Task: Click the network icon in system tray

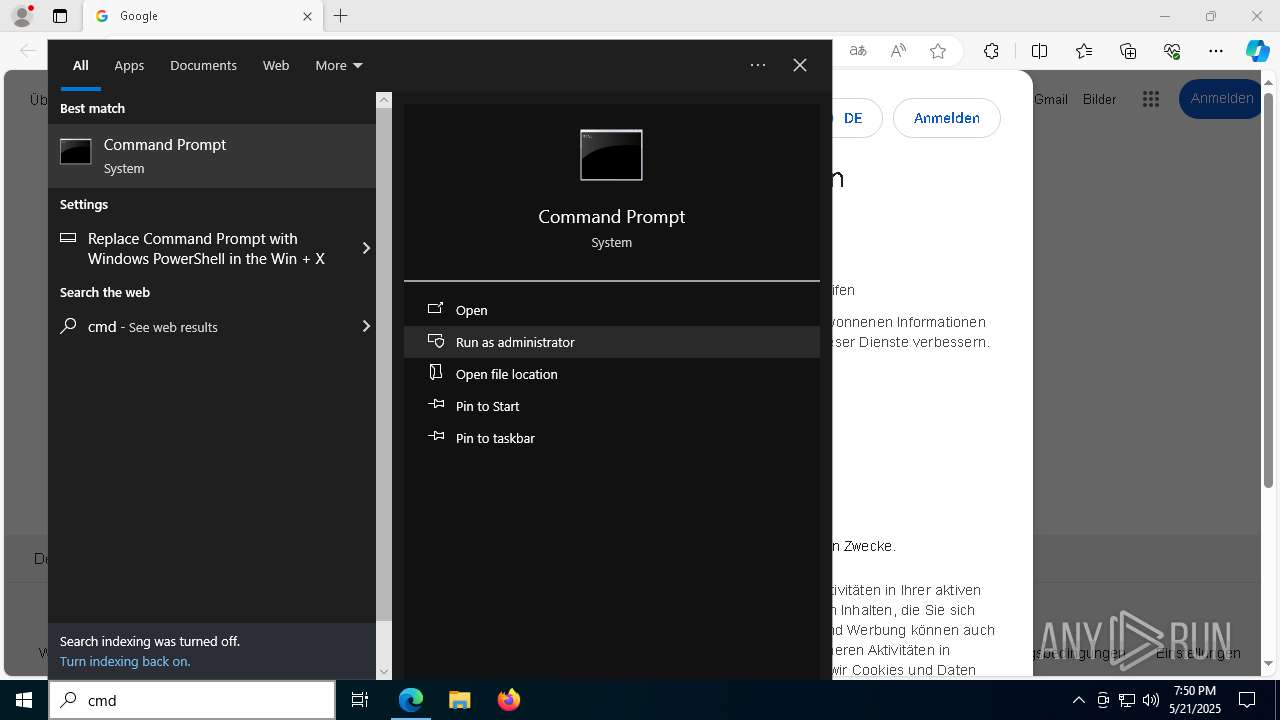Action: [x=1127, y=700]
